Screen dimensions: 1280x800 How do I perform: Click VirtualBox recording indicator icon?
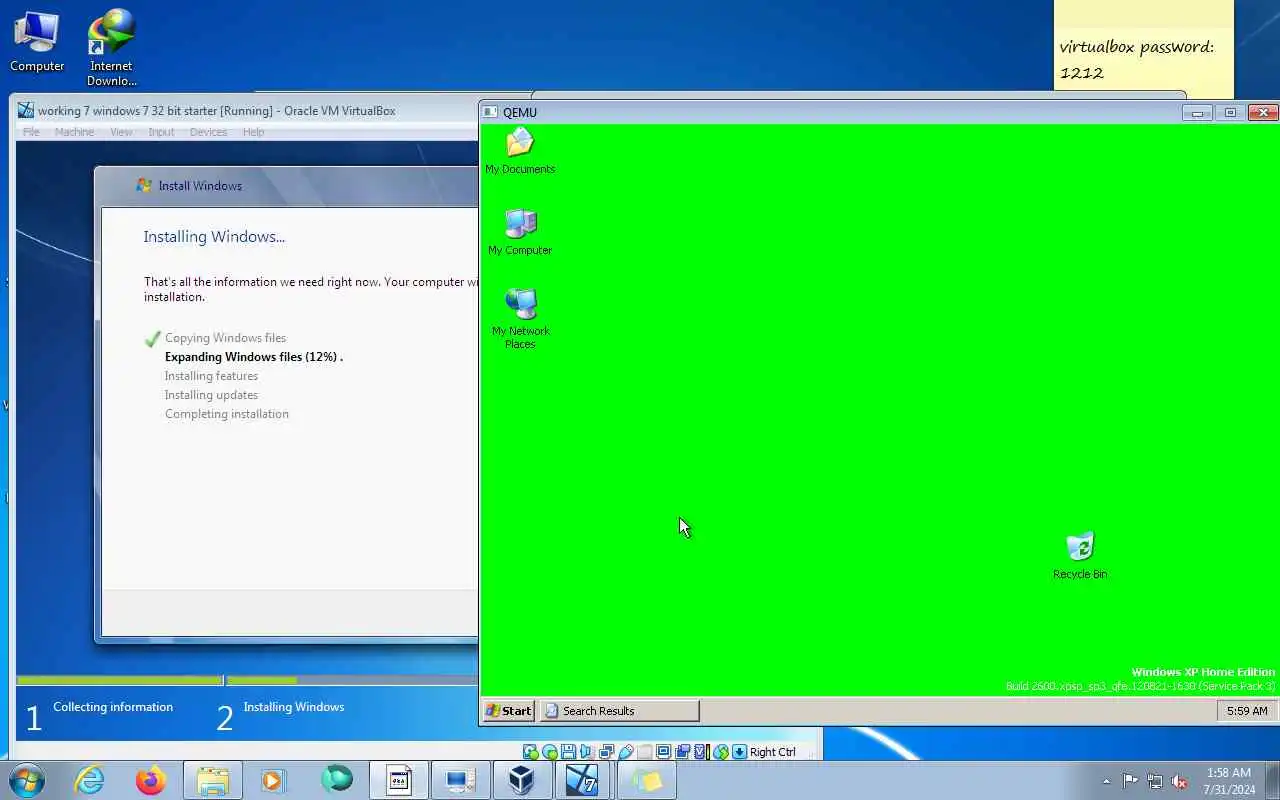[x=683, y=752]
